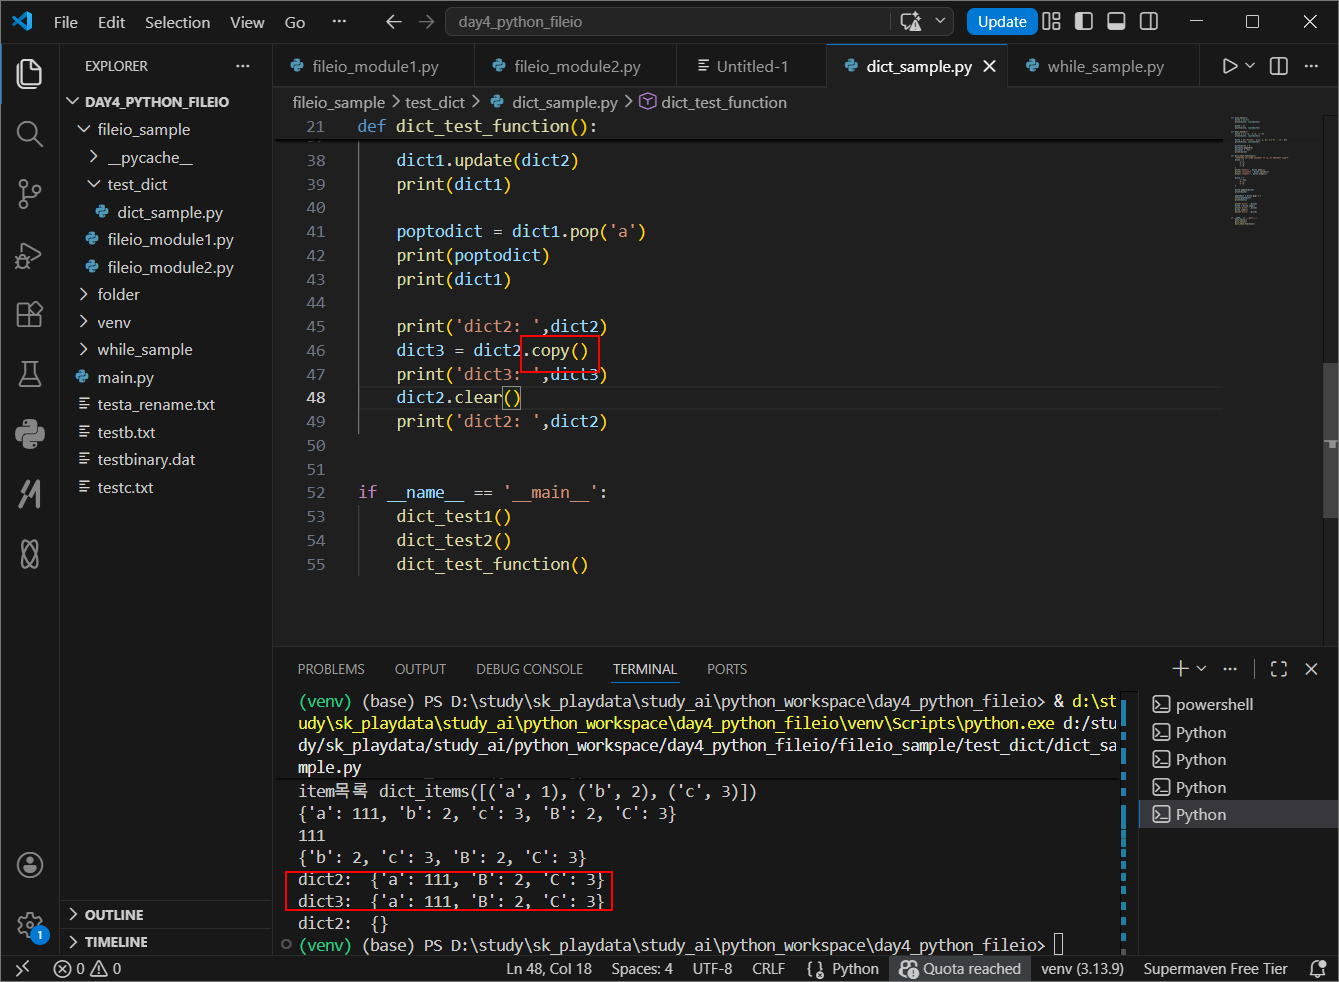The height and width of the screenshot is (982, 1339).
Task: Open the Testing flask view
Action: click(30, 374)
